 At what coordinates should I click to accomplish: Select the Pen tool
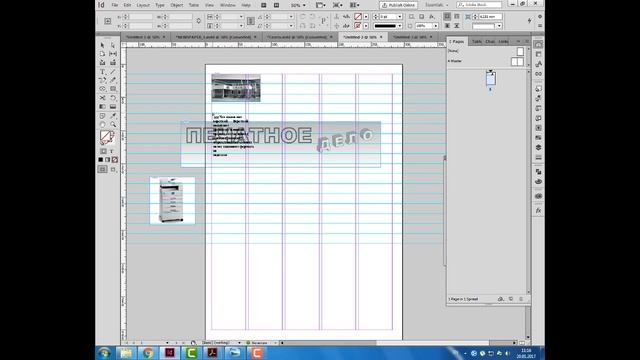(102, 80)
